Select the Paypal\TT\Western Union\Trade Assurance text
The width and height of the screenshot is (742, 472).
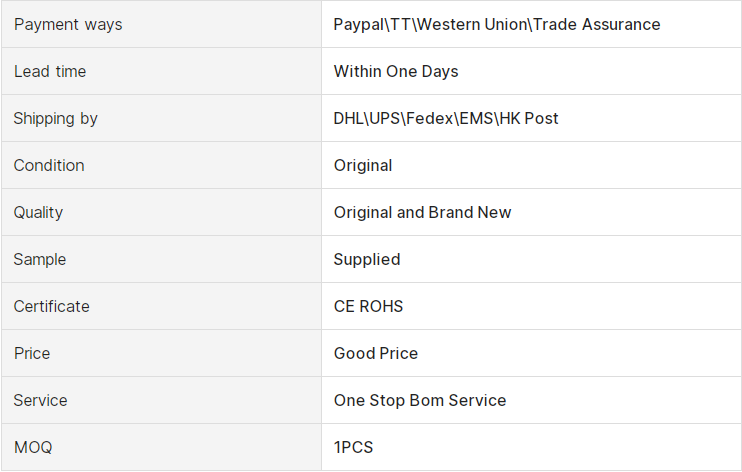coord(496,24)
